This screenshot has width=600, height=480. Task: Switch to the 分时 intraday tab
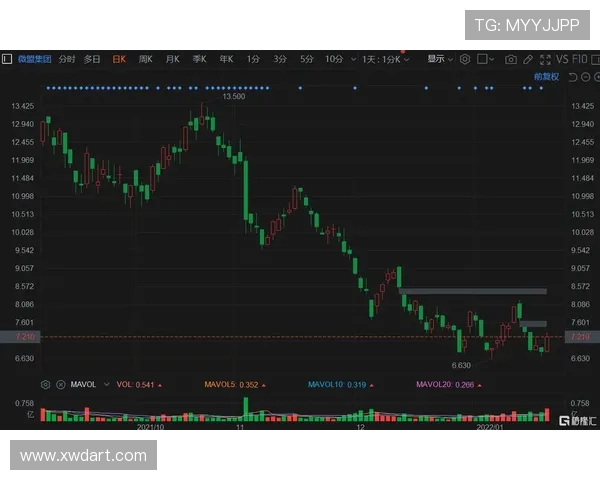(67, 59)
